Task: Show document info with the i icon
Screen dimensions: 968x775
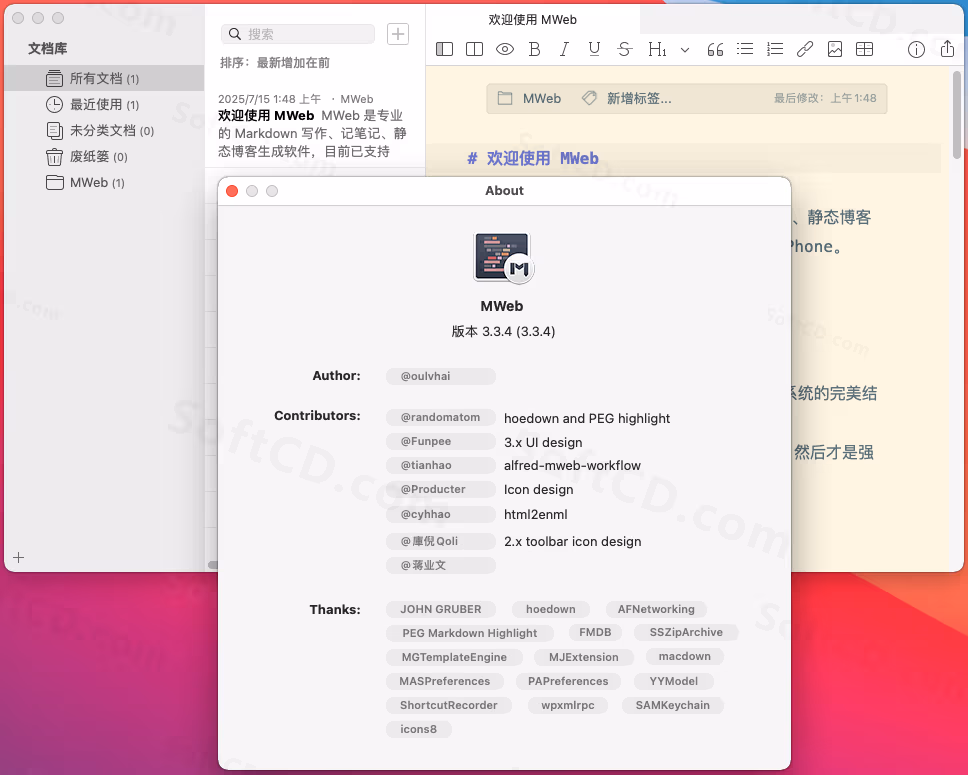Action: tap(916, 49)
